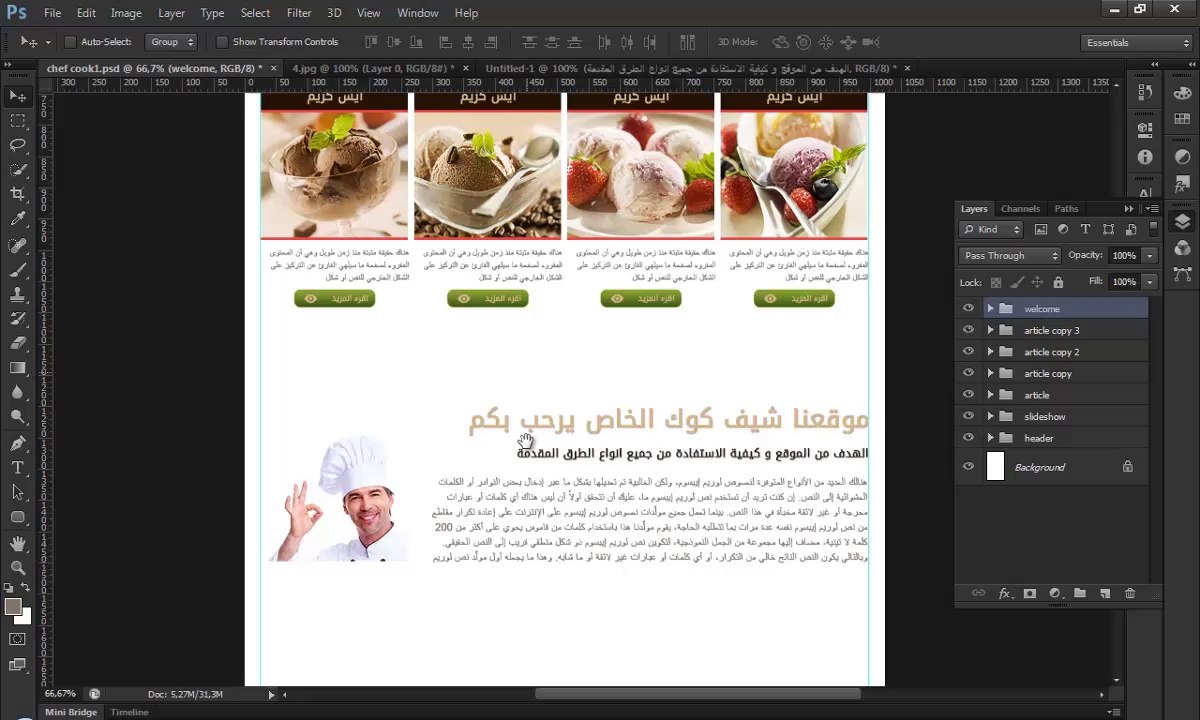Select the History Brush tool
Screen dimensions: 1200x720
pyautogui.click(x=18, y=319)
